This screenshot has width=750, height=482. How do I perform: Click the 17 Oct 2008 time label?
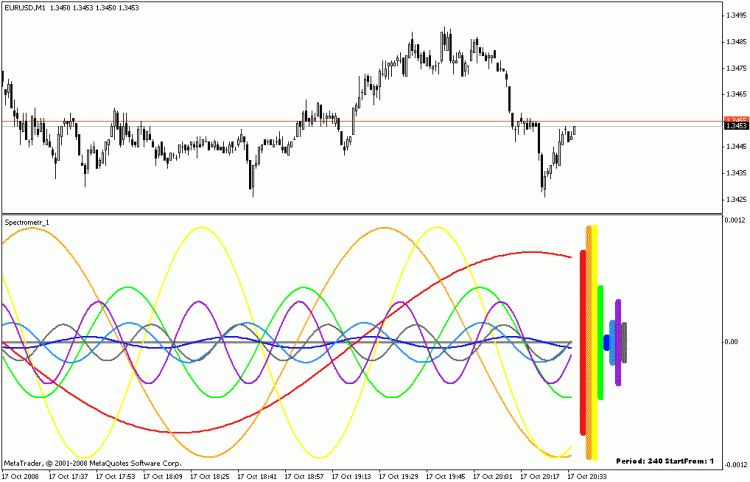click(x=20, y=477)
